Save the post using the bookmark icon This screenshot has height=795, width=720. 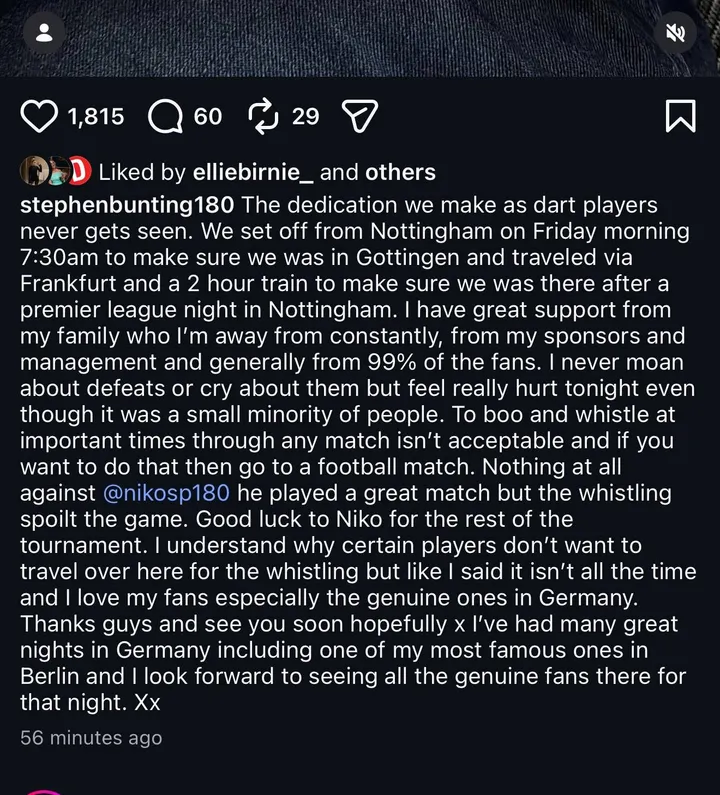click(x=680, y=116)
